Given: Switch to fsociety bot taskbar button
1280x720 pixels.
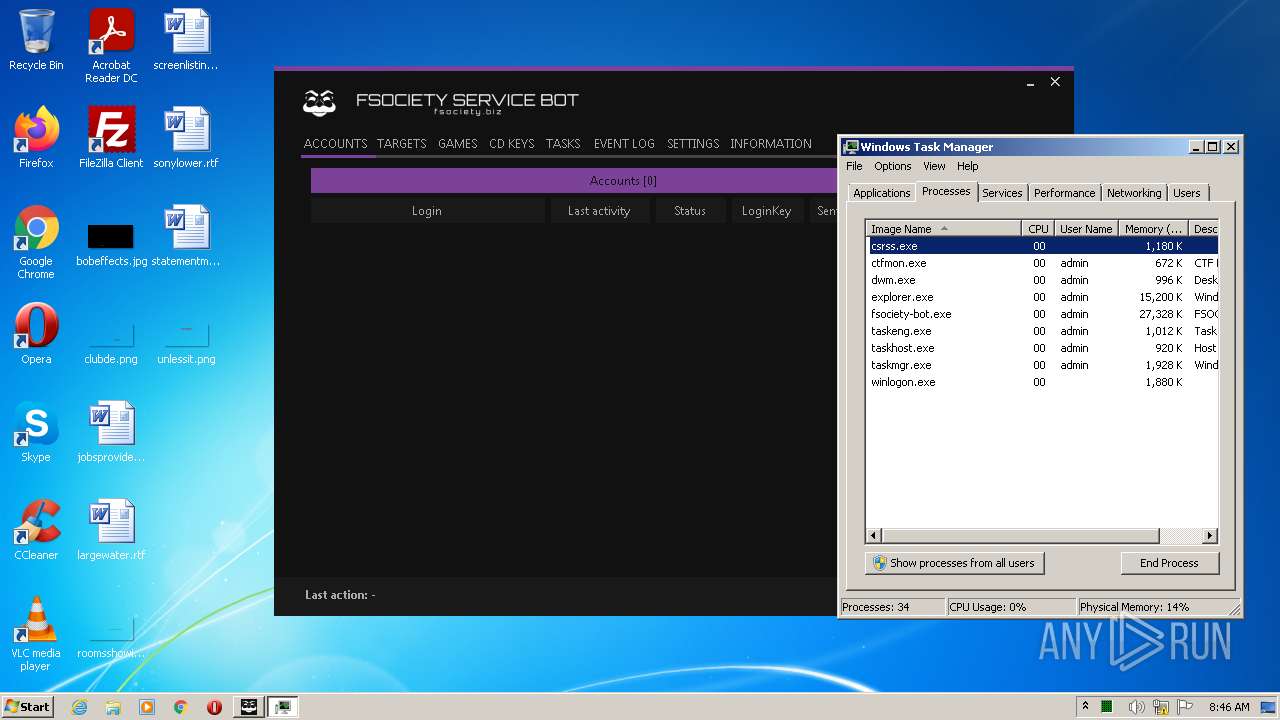Looking at the screenshot, I should pyautogui.click(x=249, y=707).
